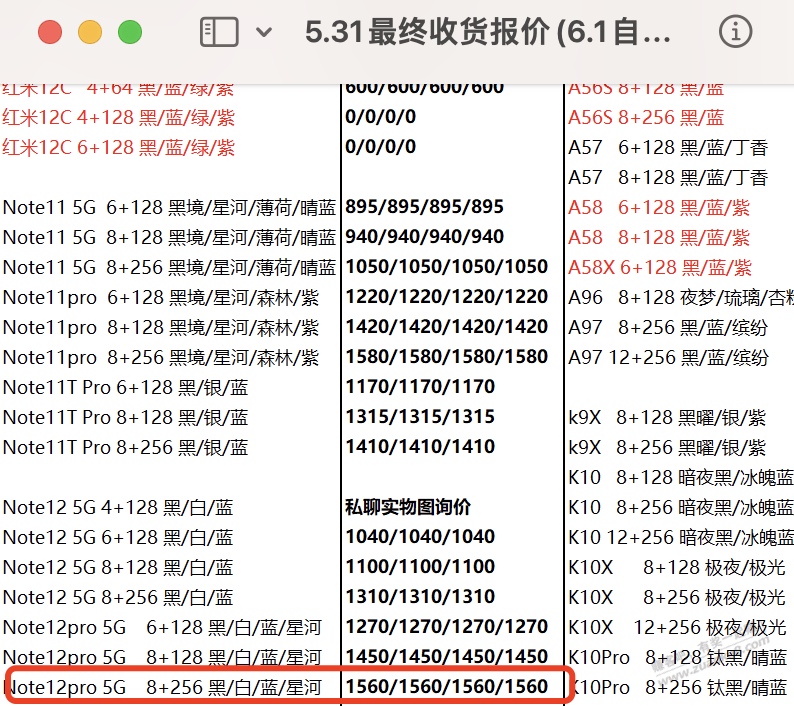The image size is (794, 706).
Task: Select Note11 5G 8+128 黑境 row
Action: [x=169, y=238]
